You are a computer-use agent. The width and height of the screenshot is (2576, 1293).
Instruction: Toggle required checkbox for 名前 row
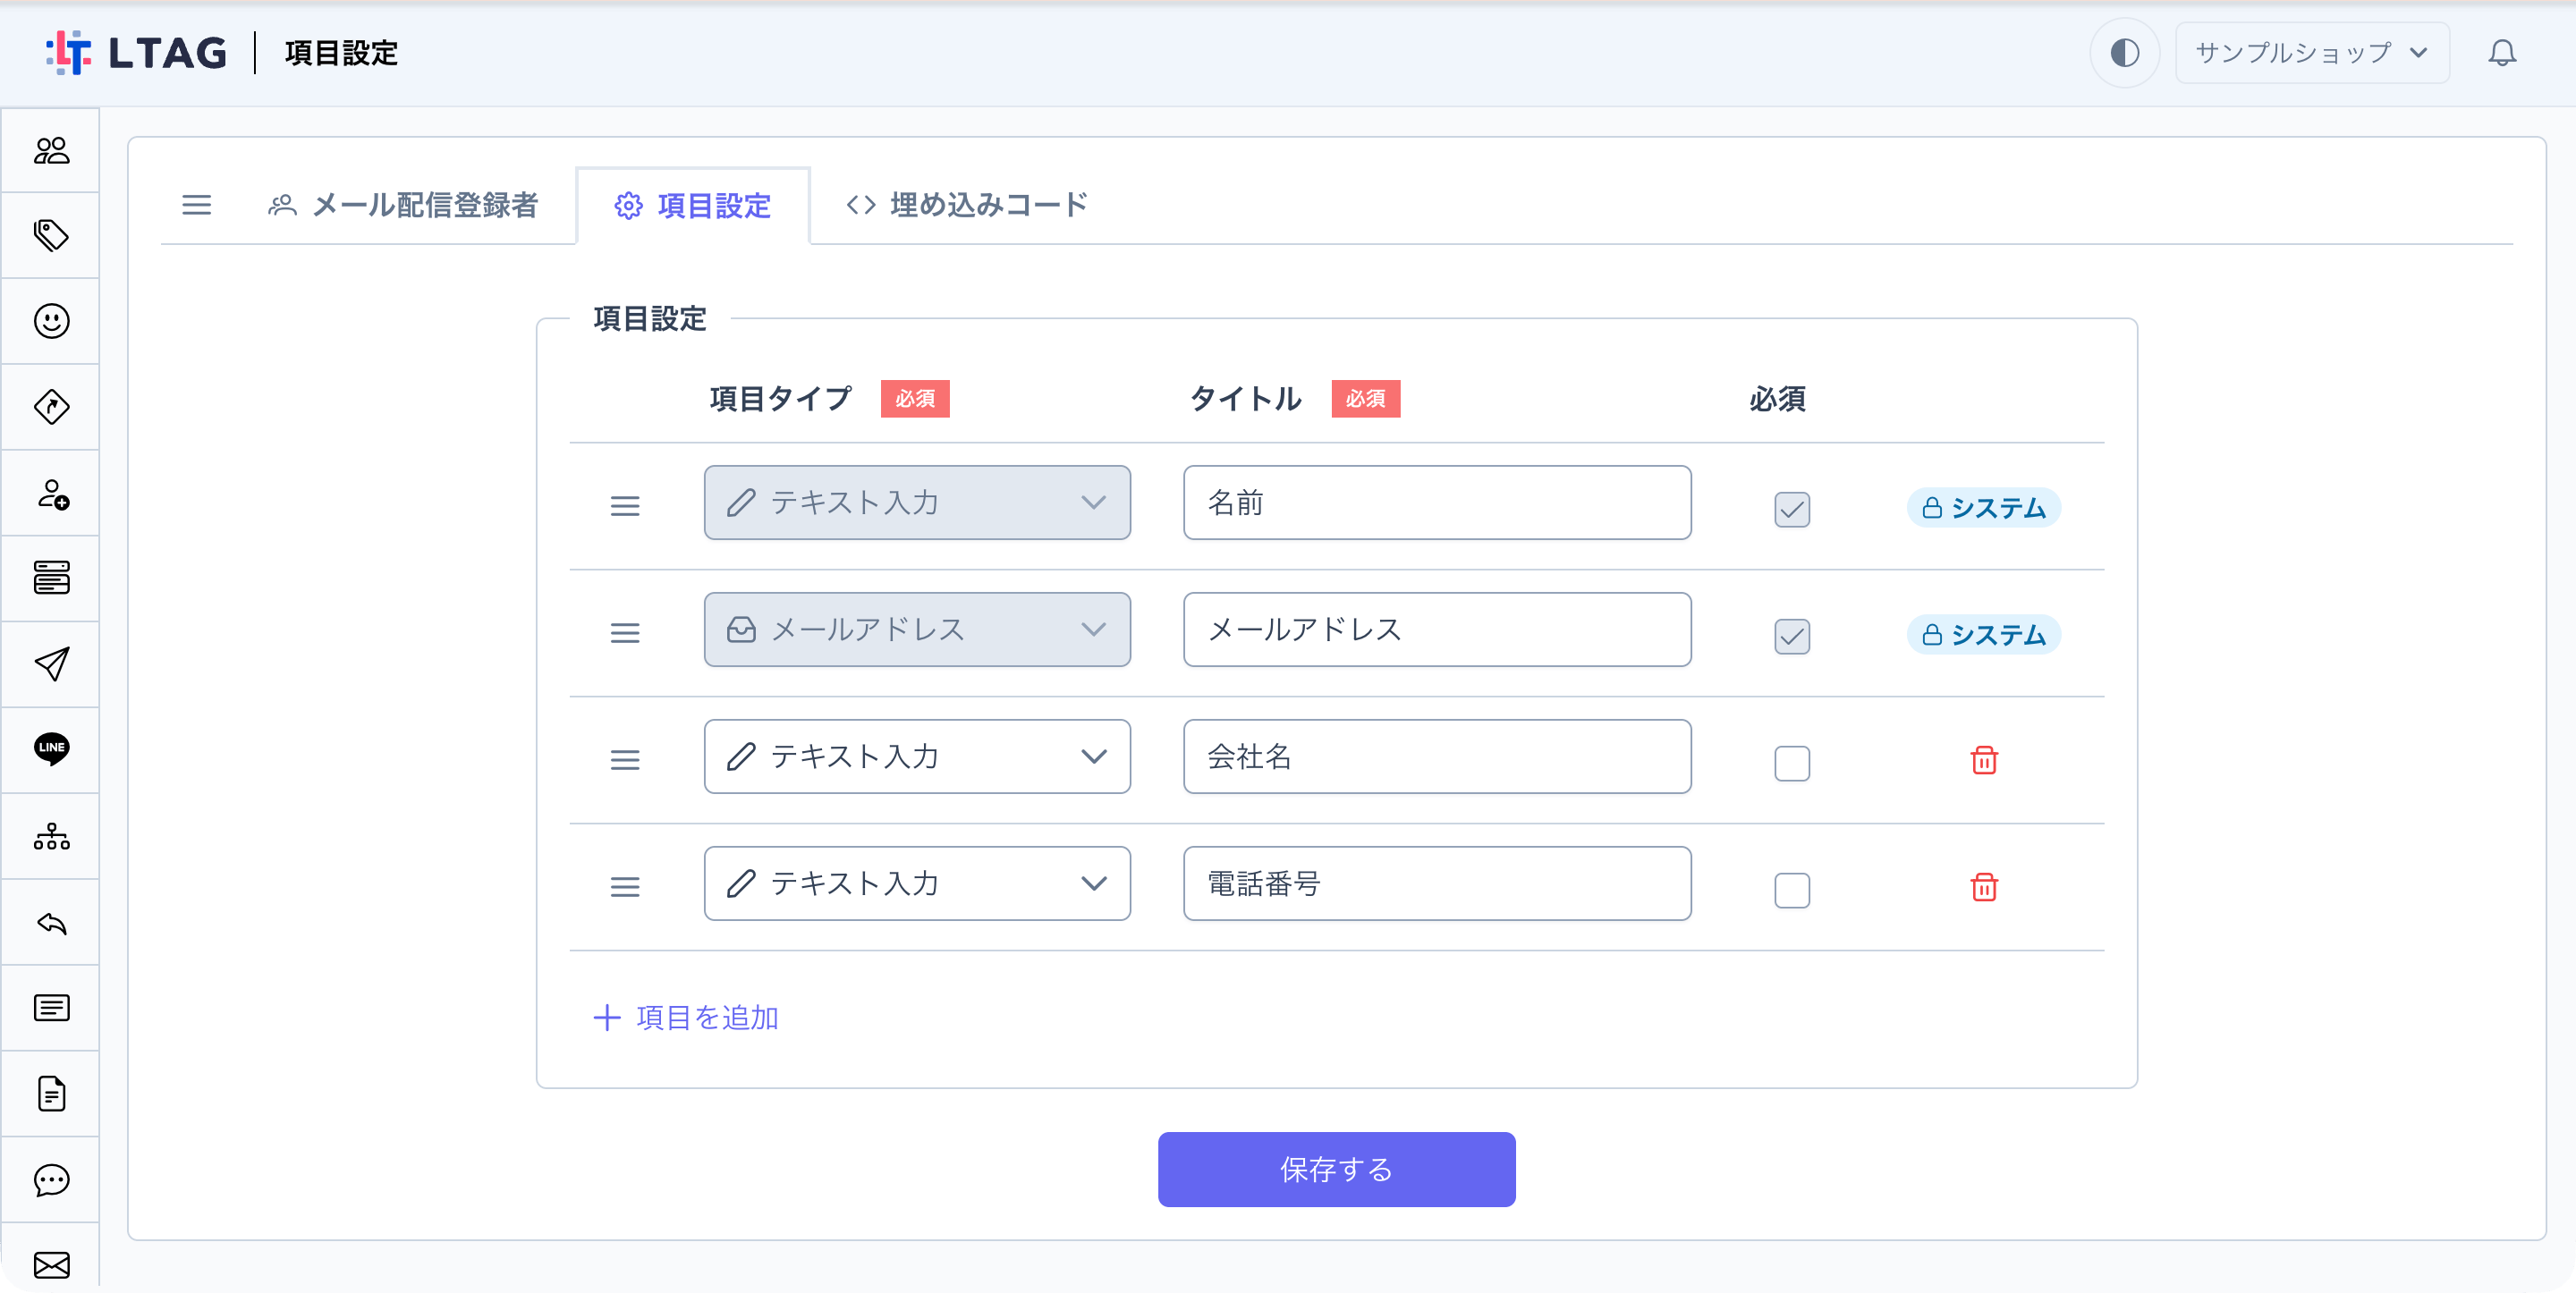tap(1792, 509)
